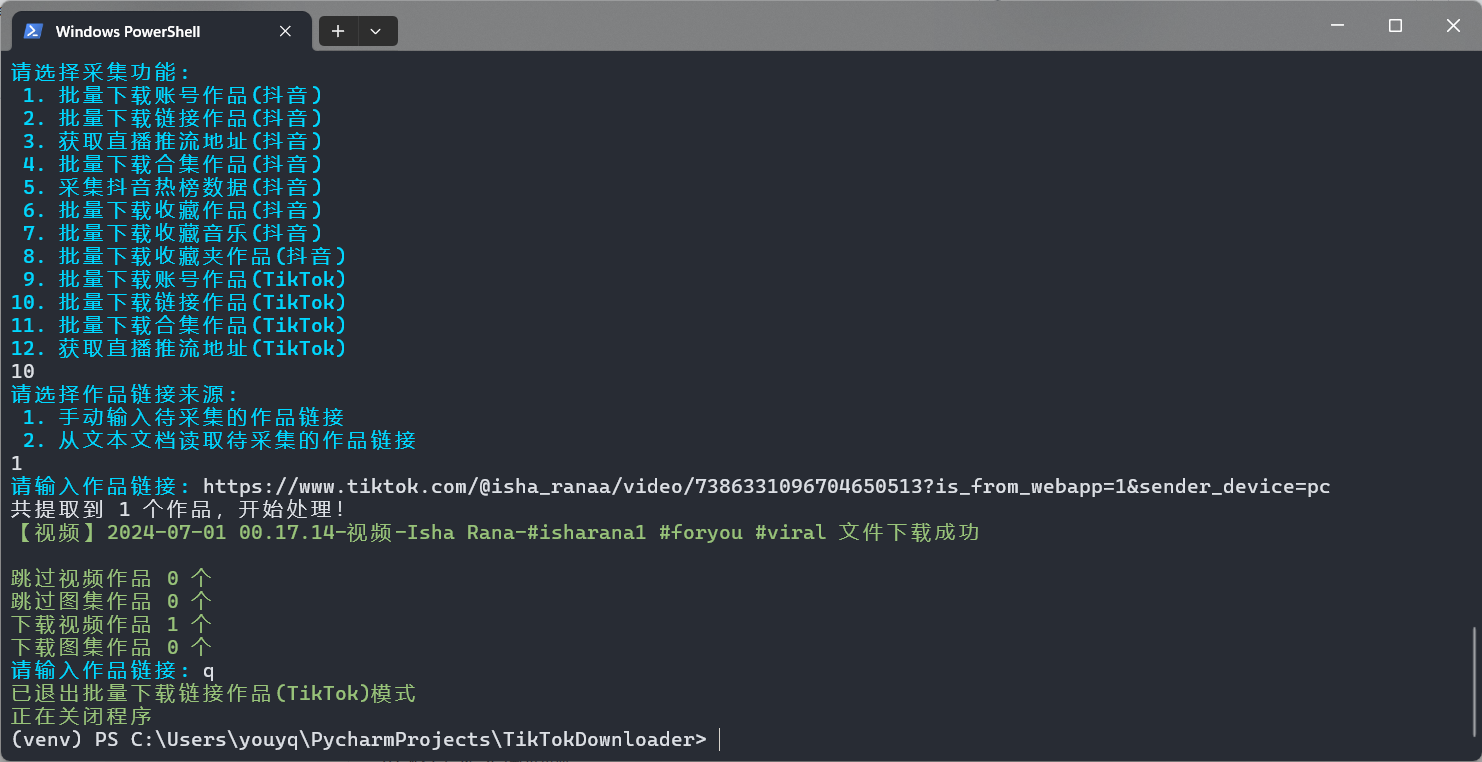Click the line 共提取到 1 个作品，开始处理
Screen dimensions: 1482x762
(x=178, y=509)
